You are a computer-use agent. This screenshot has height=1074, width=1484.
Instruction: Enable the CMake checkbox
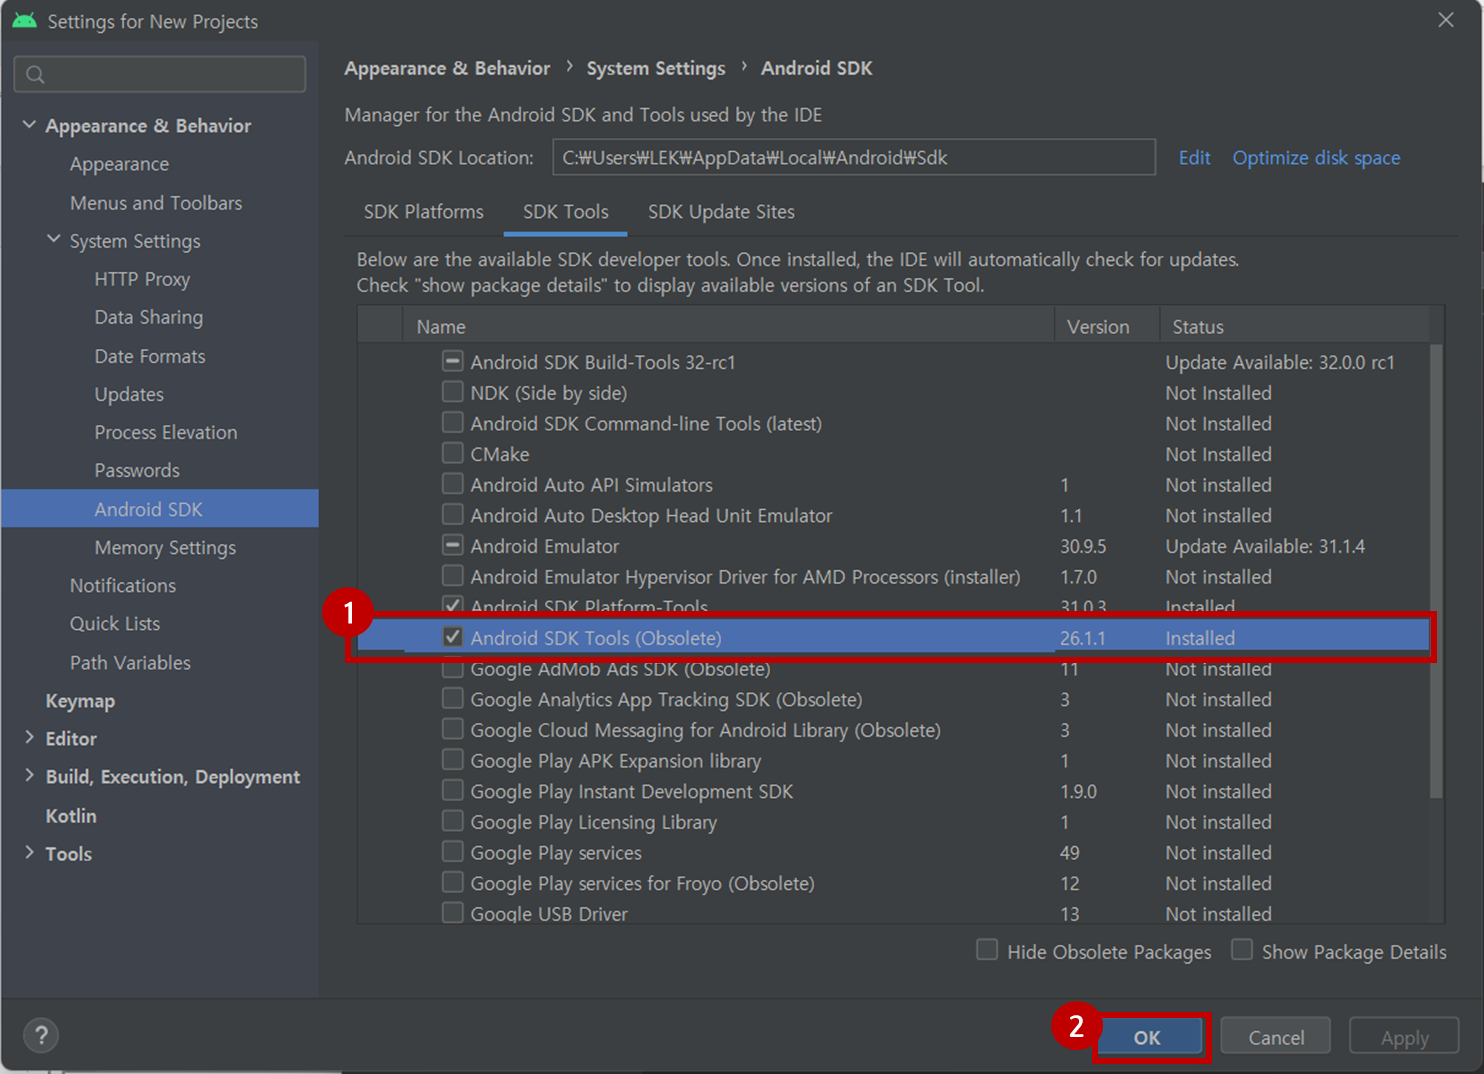(x=453, y=453)
